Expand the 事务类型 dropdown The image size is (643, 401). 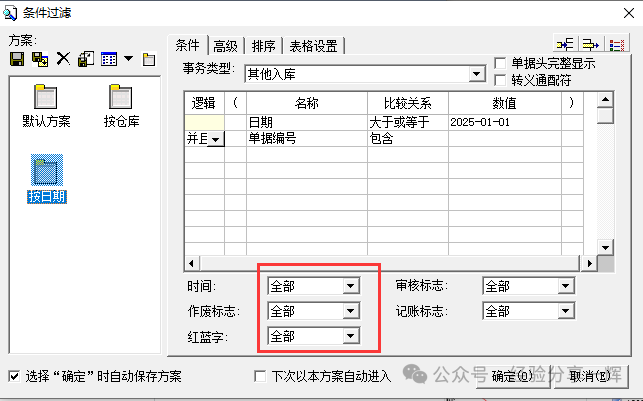476,74
